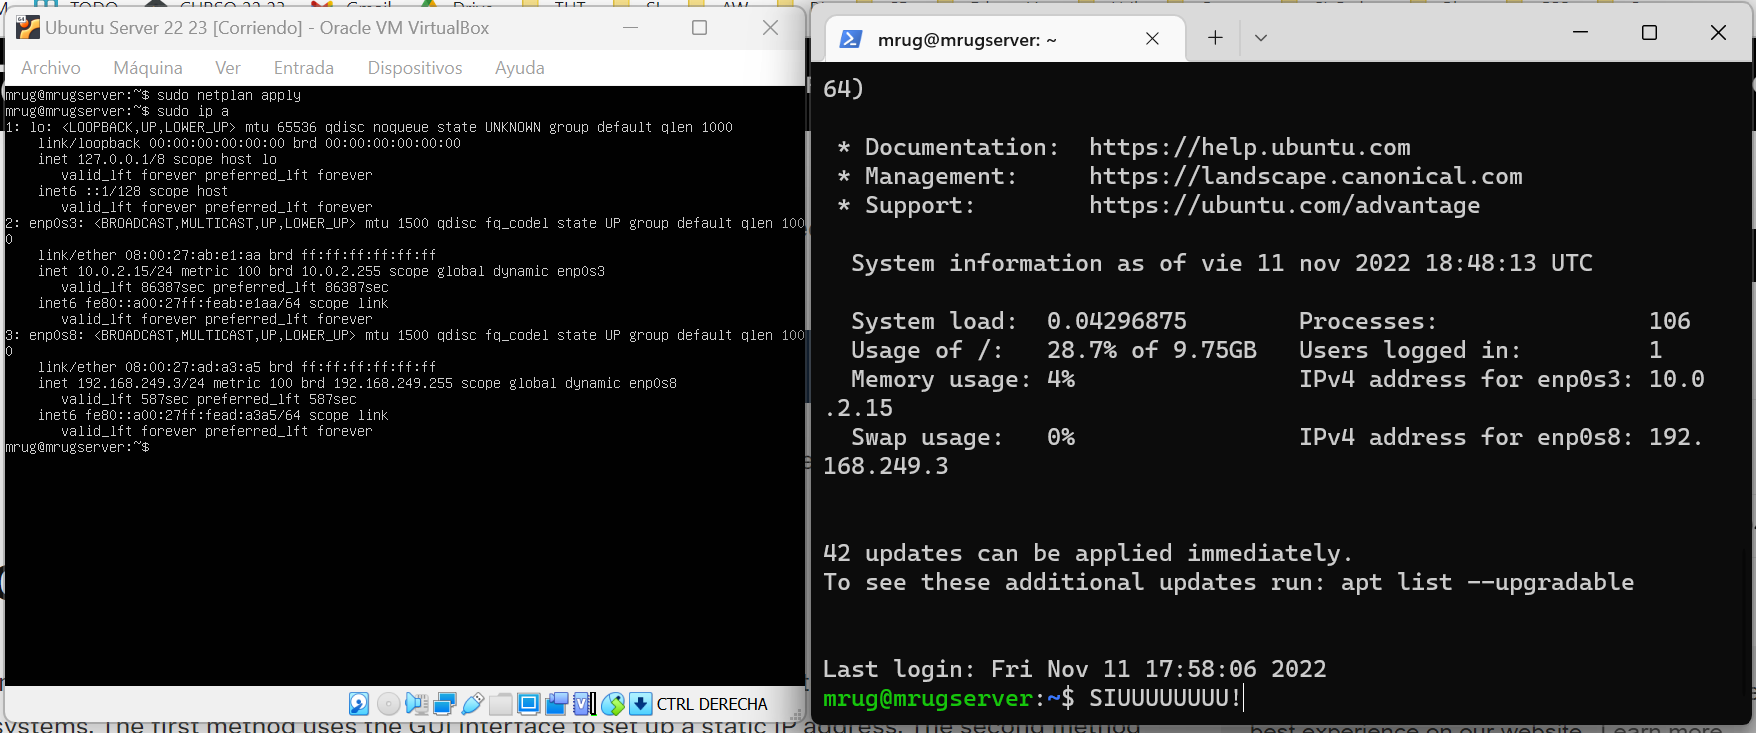Click the 'IPv4 address for enp0s8' text

1466,437
